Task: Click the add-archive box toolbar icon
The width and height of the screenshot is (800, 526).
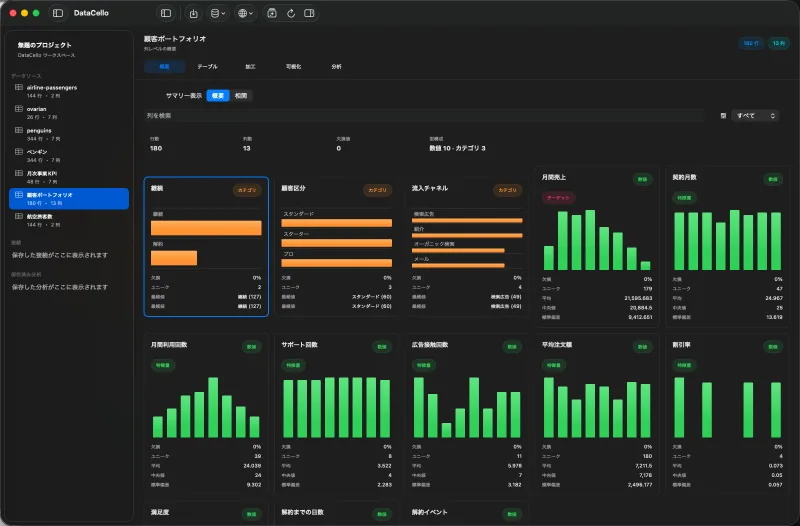Action: [x=272, y=13]
